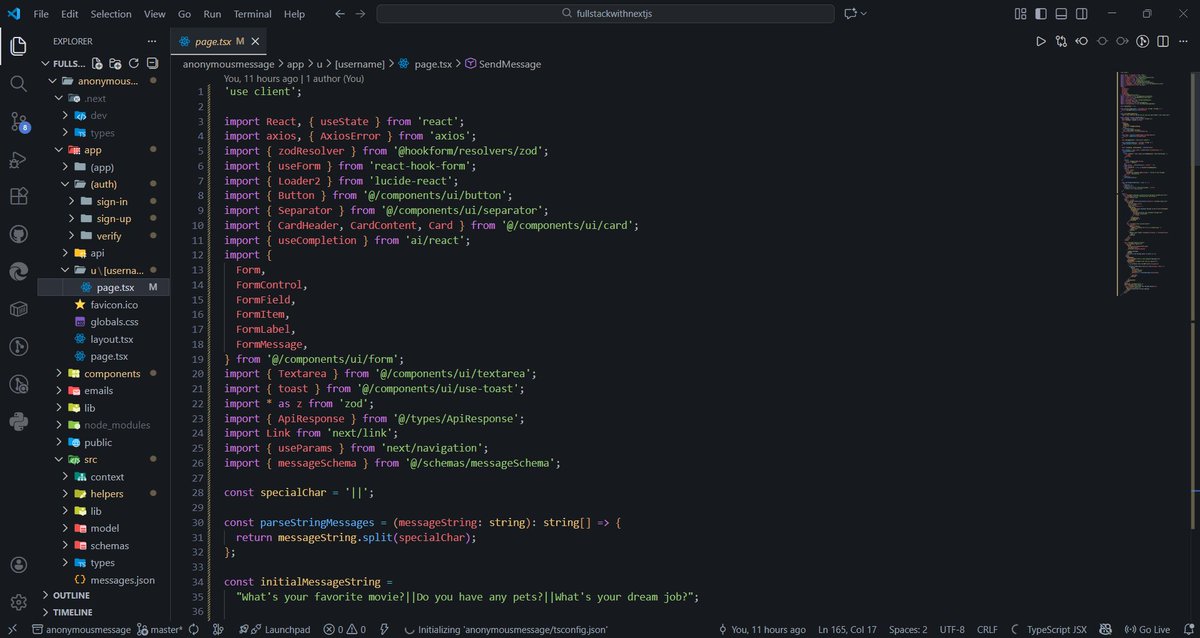Image resolution: width=1200 pixels, height=638 pixels.
Task: Collapse the app folder
Action: pyautogui.click(x=92, y=149)
